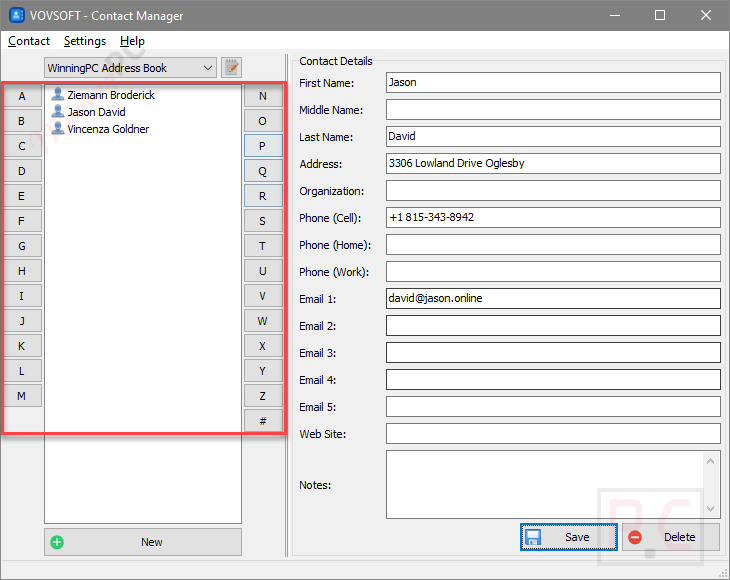Click the empty Organization field
The height and width of the screenshot is (580, 730).
pos(553,191)
